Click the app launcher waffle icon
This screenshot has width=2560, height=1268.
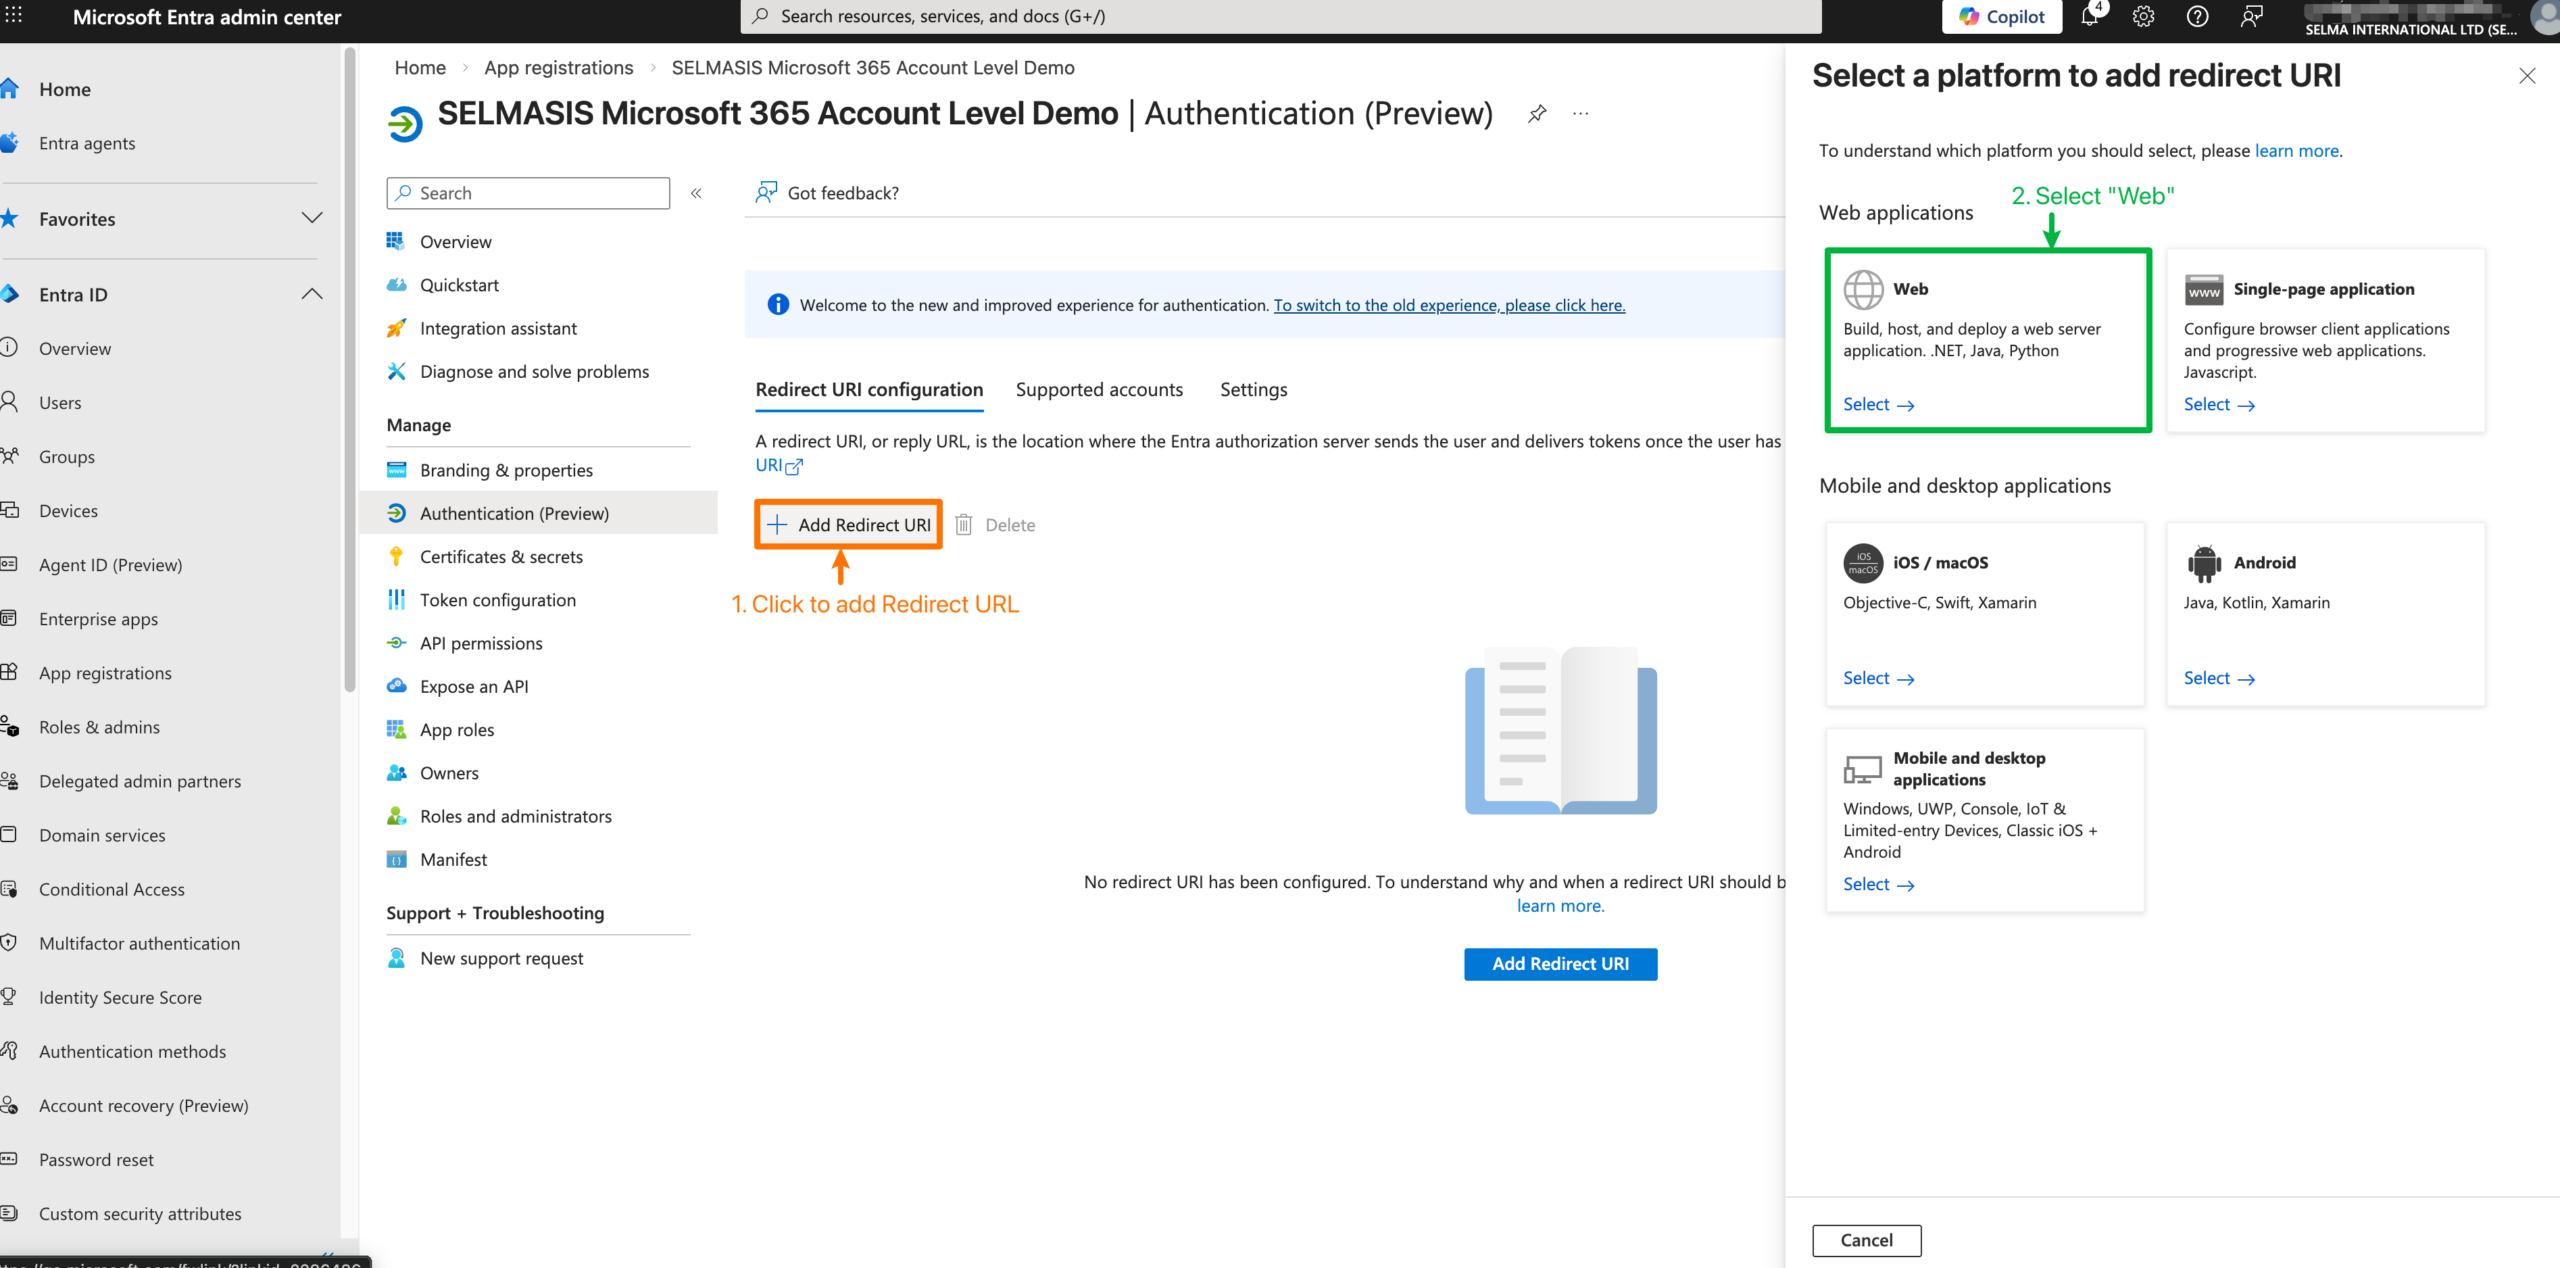(x=14, y=16)
